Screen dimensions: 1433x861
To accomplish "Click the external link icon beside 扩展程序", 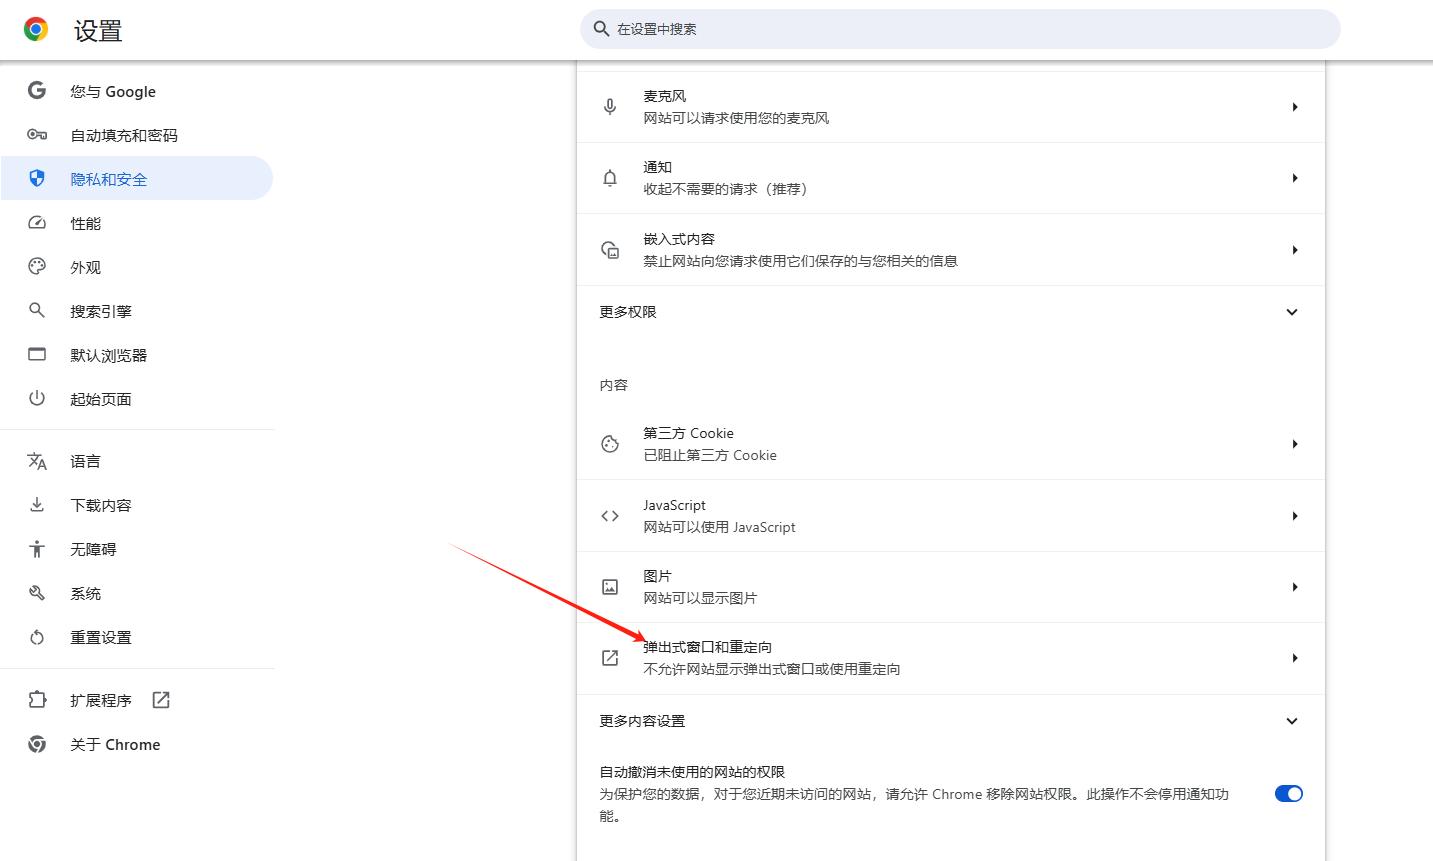I will coord(161,700).
